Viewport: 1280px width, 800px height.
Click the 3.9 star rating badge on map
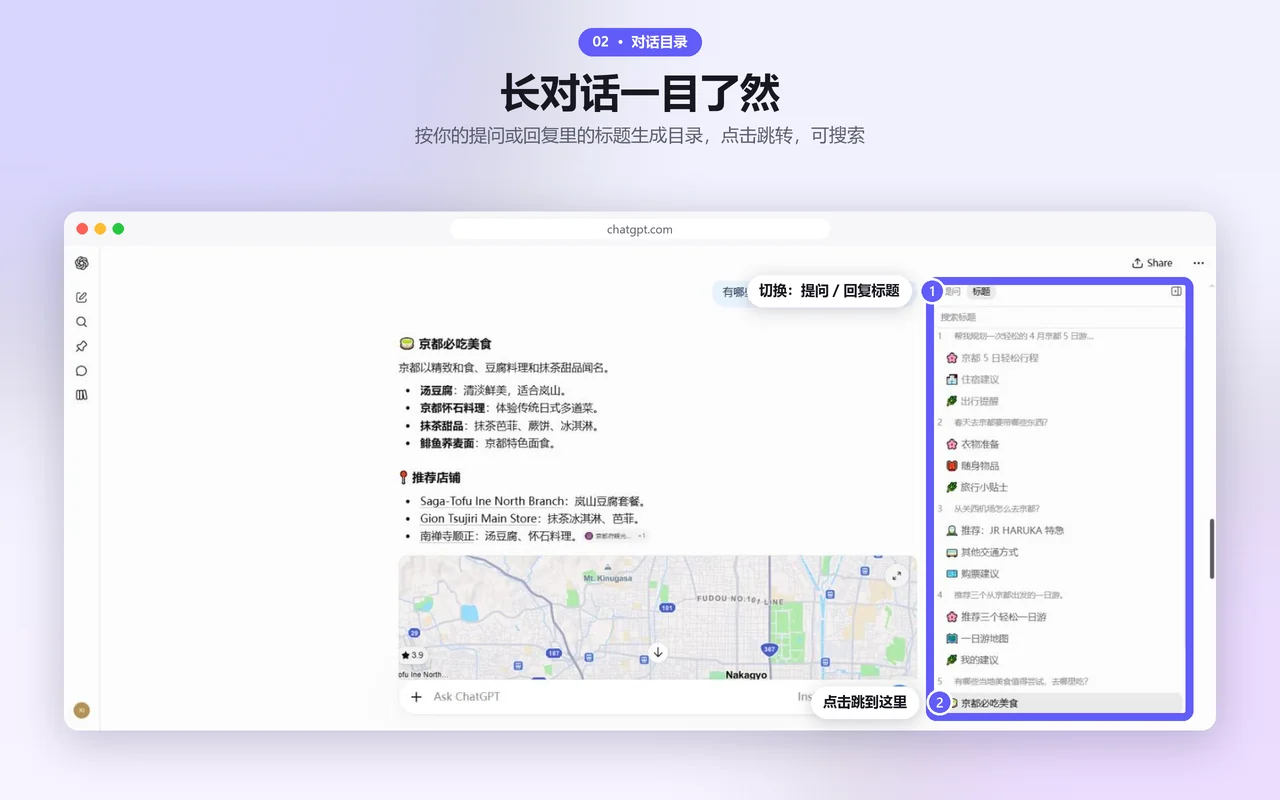tap(412, 655)
